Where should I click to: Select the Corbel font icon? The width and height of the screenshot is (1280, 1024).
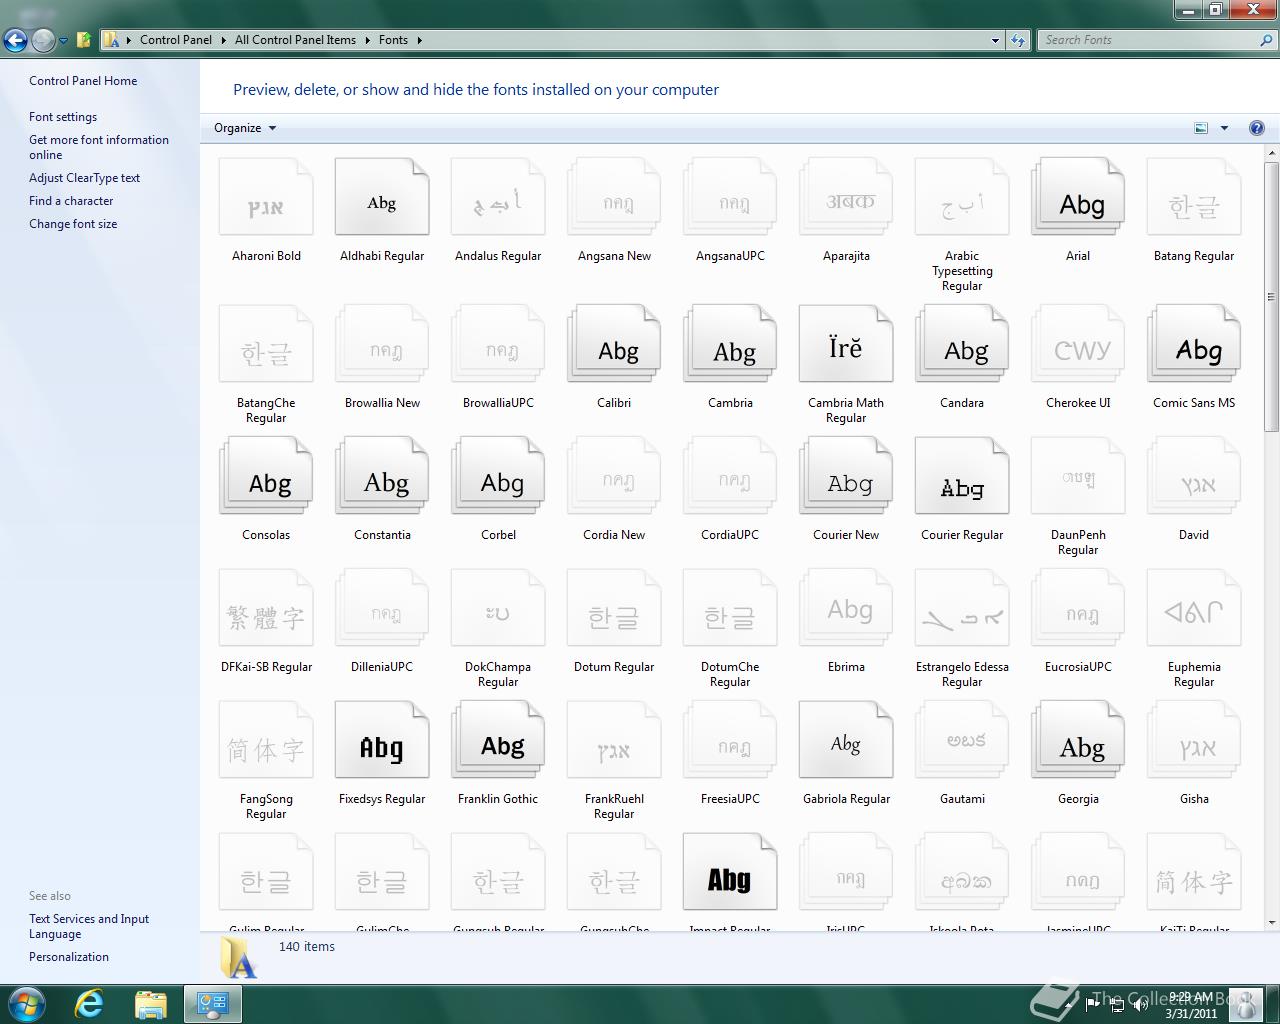pyautogui.click(x=498, y=477)
